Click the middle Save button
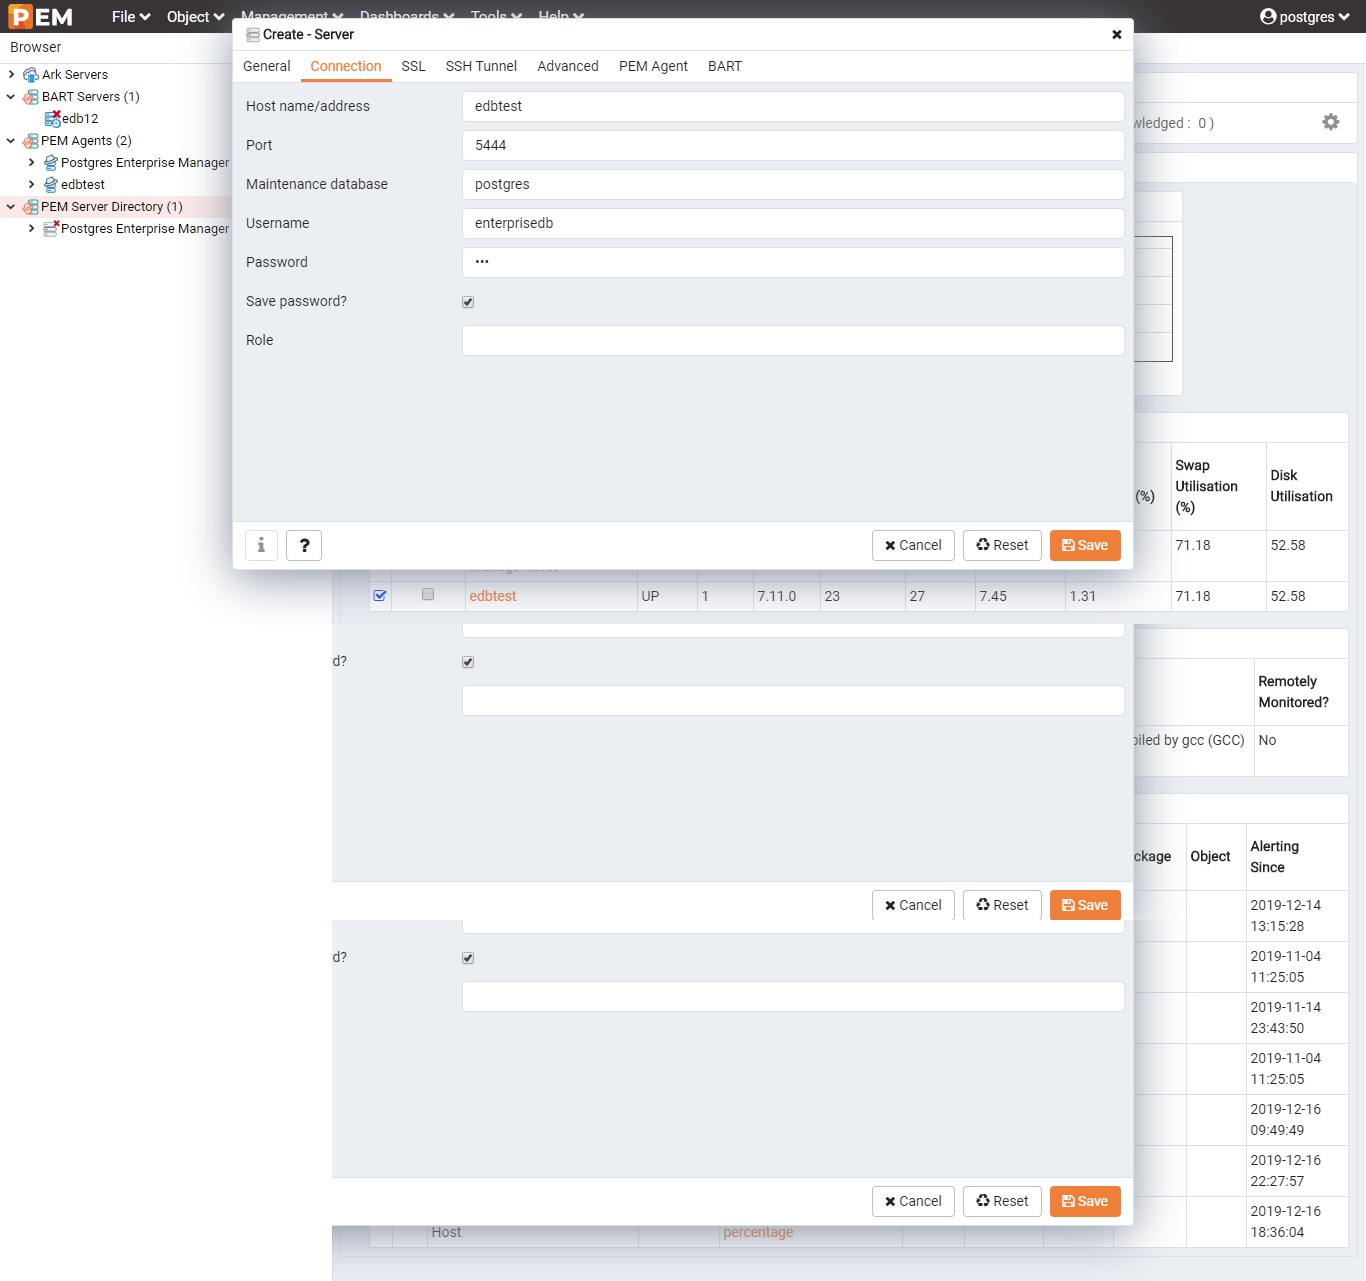 click(1085, 905)
